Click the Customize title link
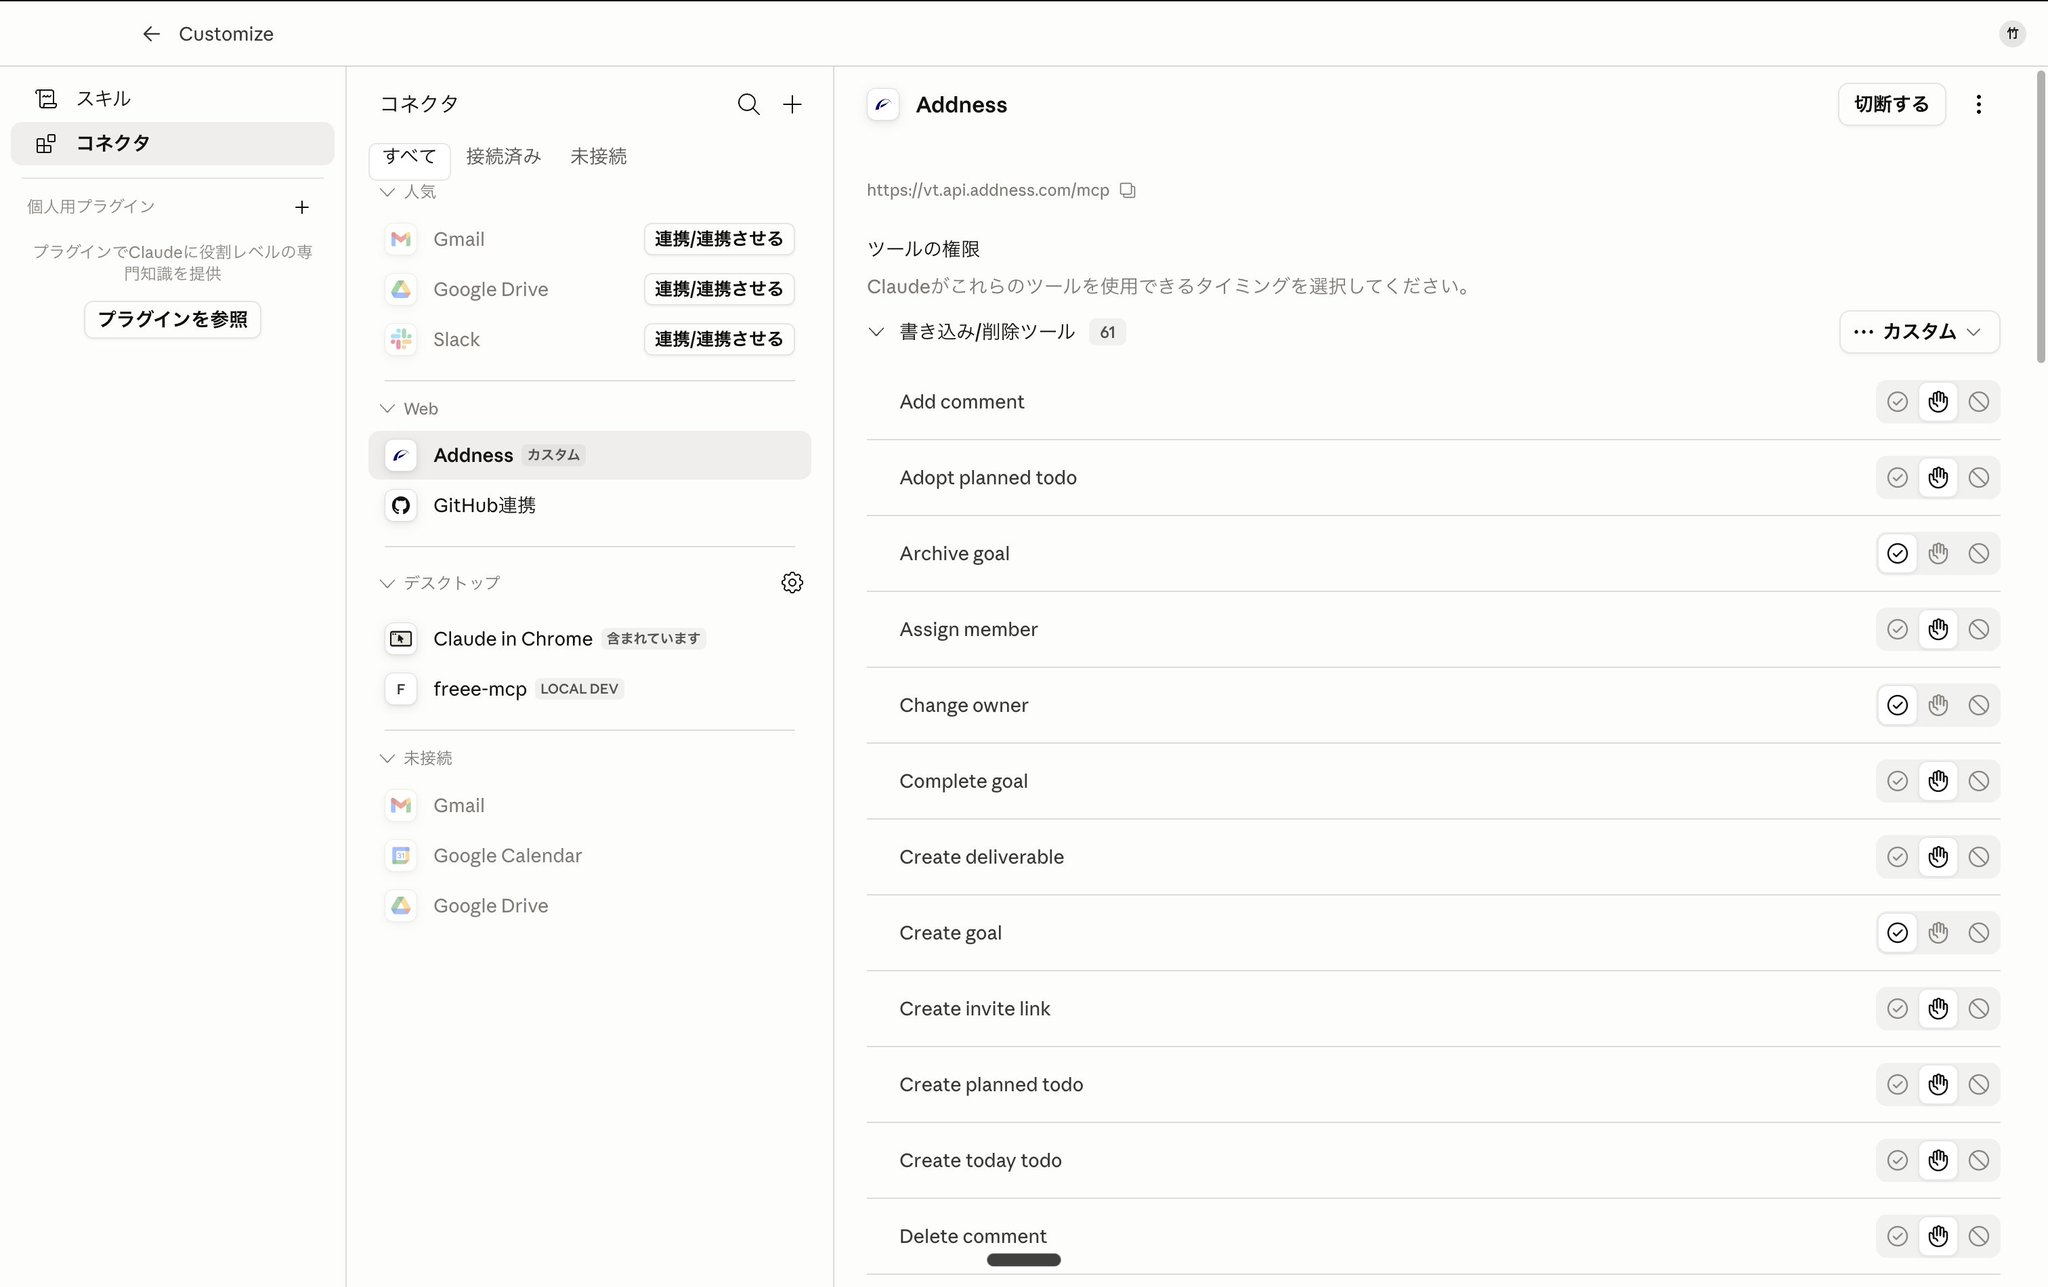The height and width of the screenshot is (1287, 2048). click(226, 34)
